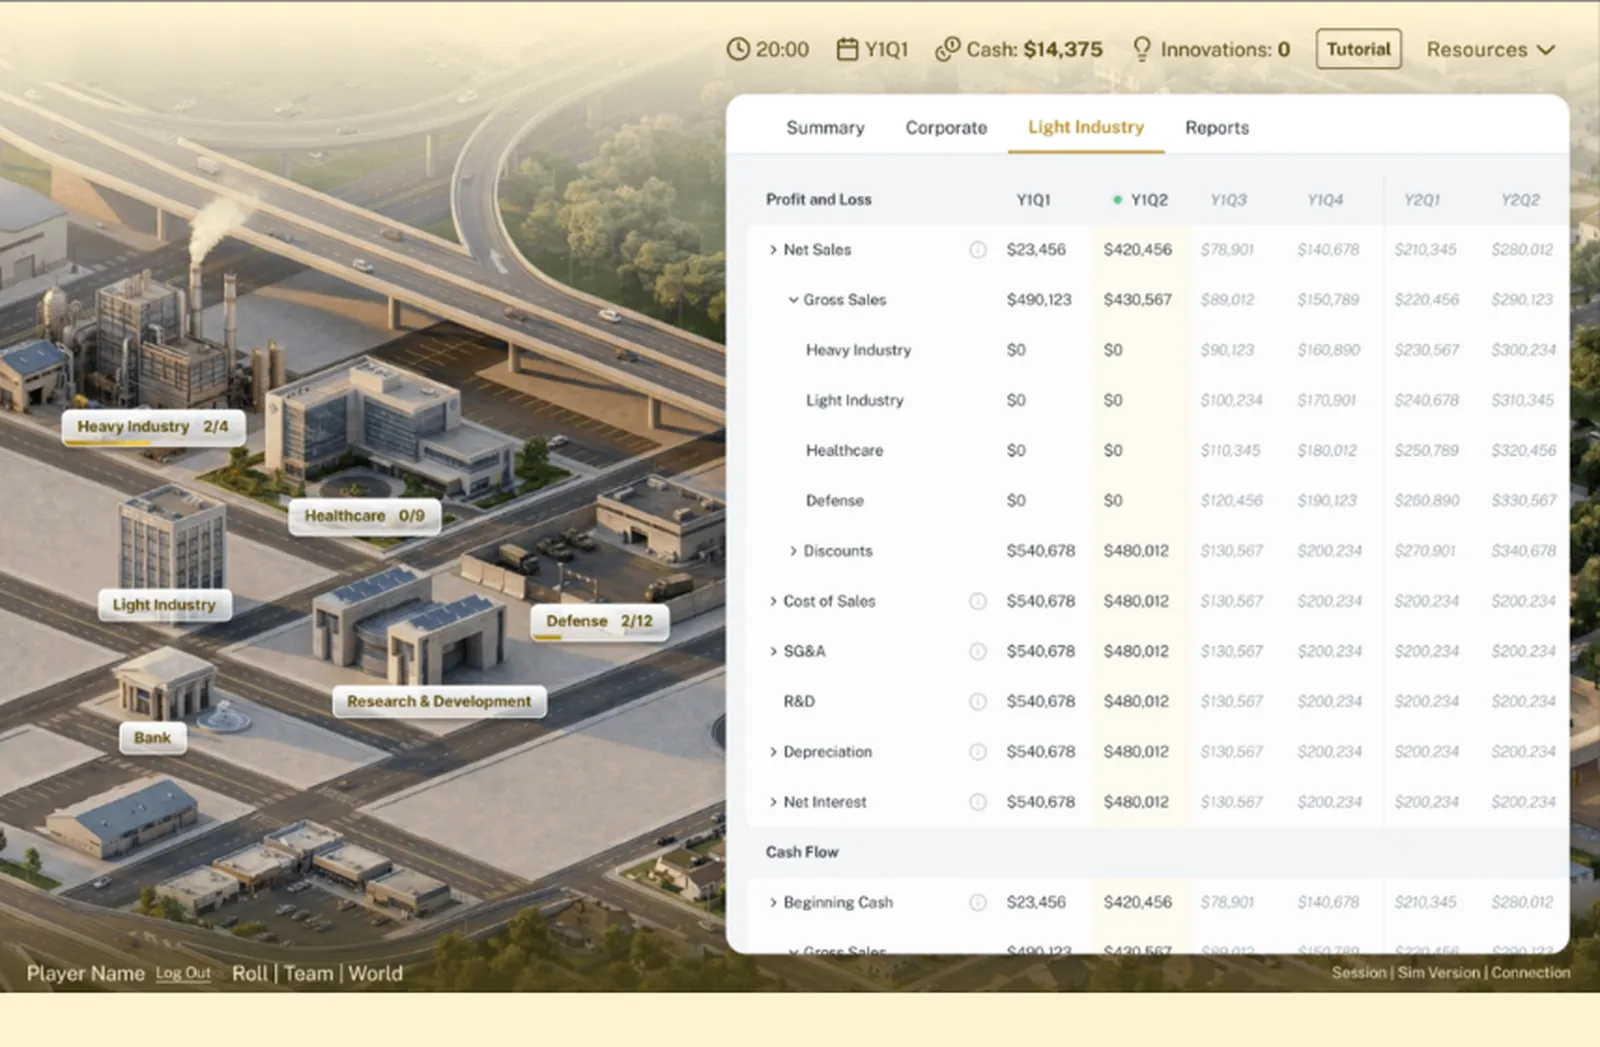Select the Research & Development map label
1600x1047 pixels.
[439, 702]
